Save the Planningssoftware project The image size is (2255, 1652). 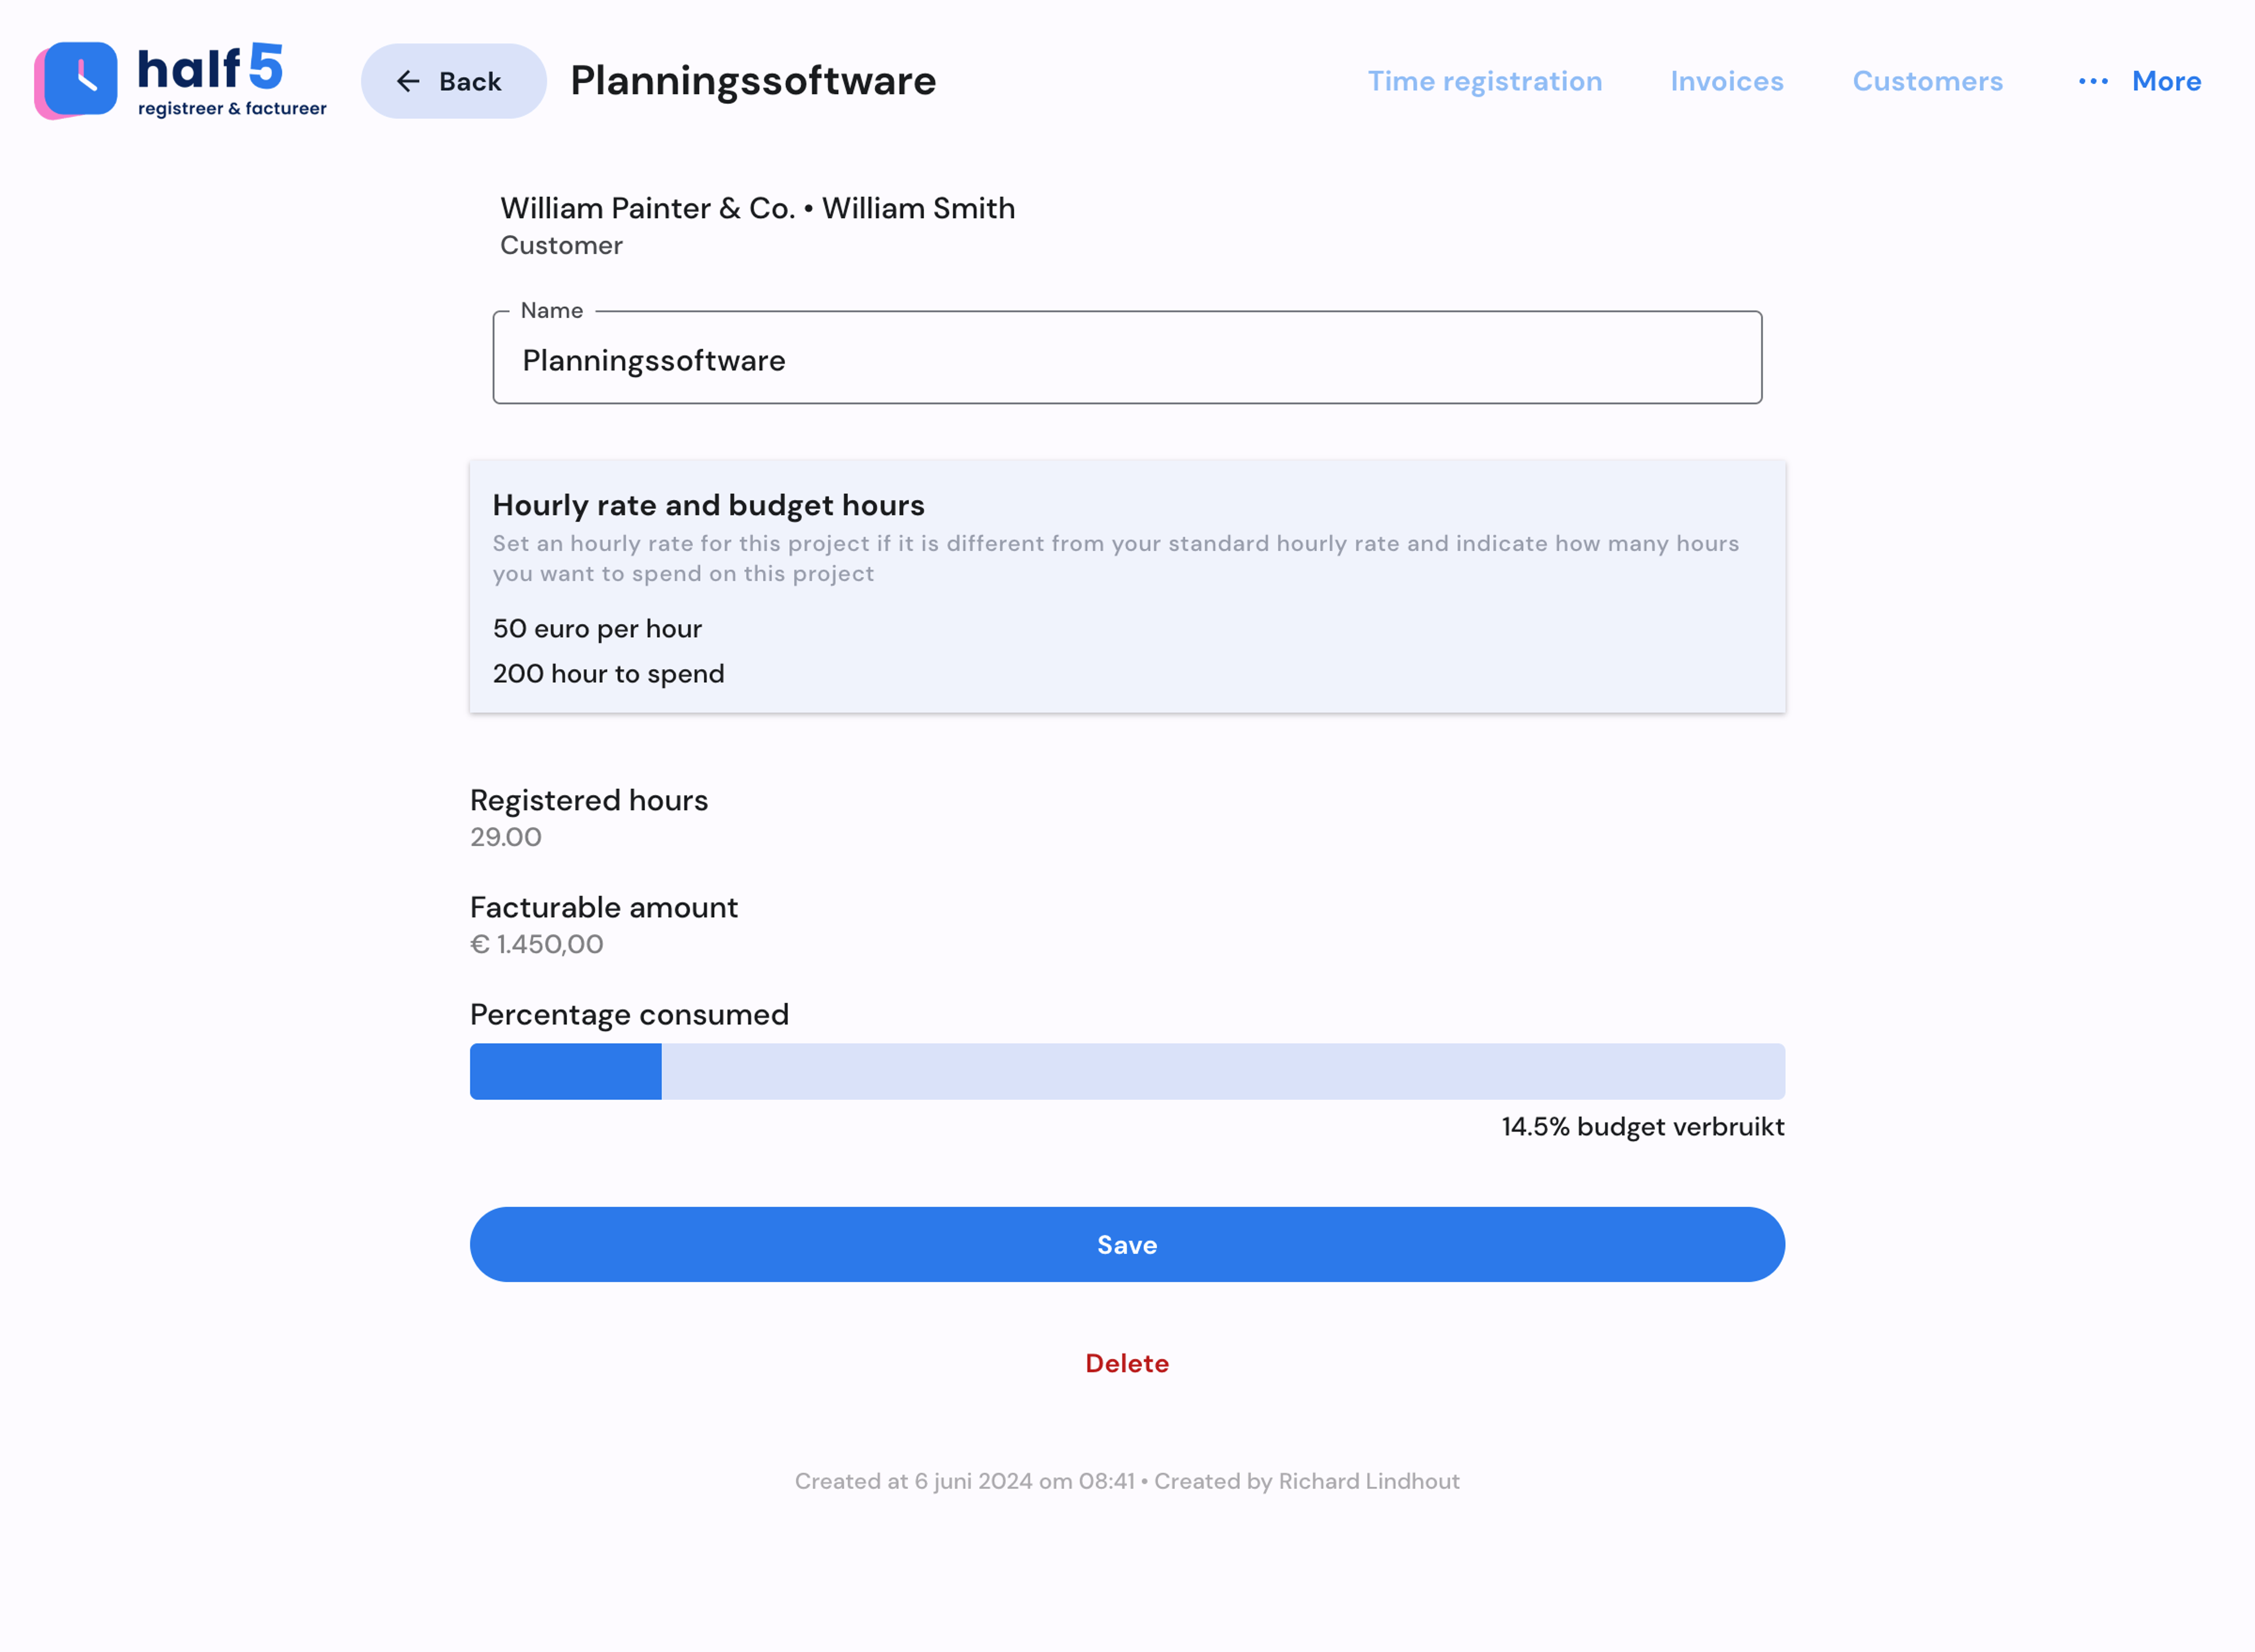(1126, 1244)
